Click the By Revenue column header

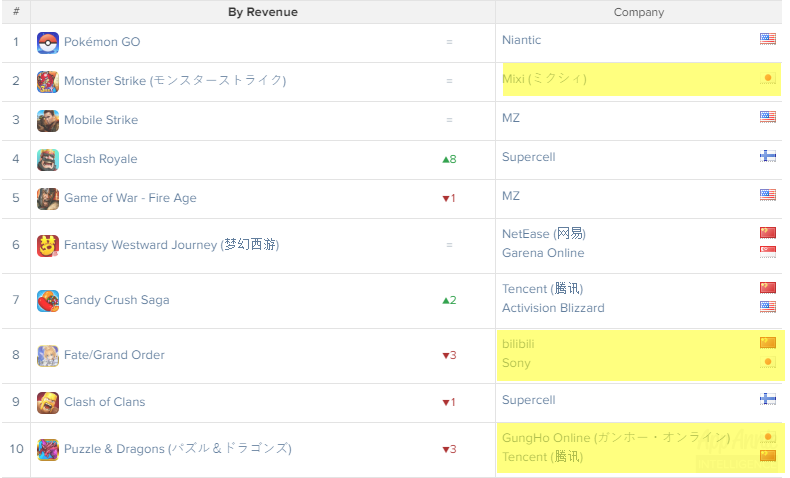coord(263,12)
